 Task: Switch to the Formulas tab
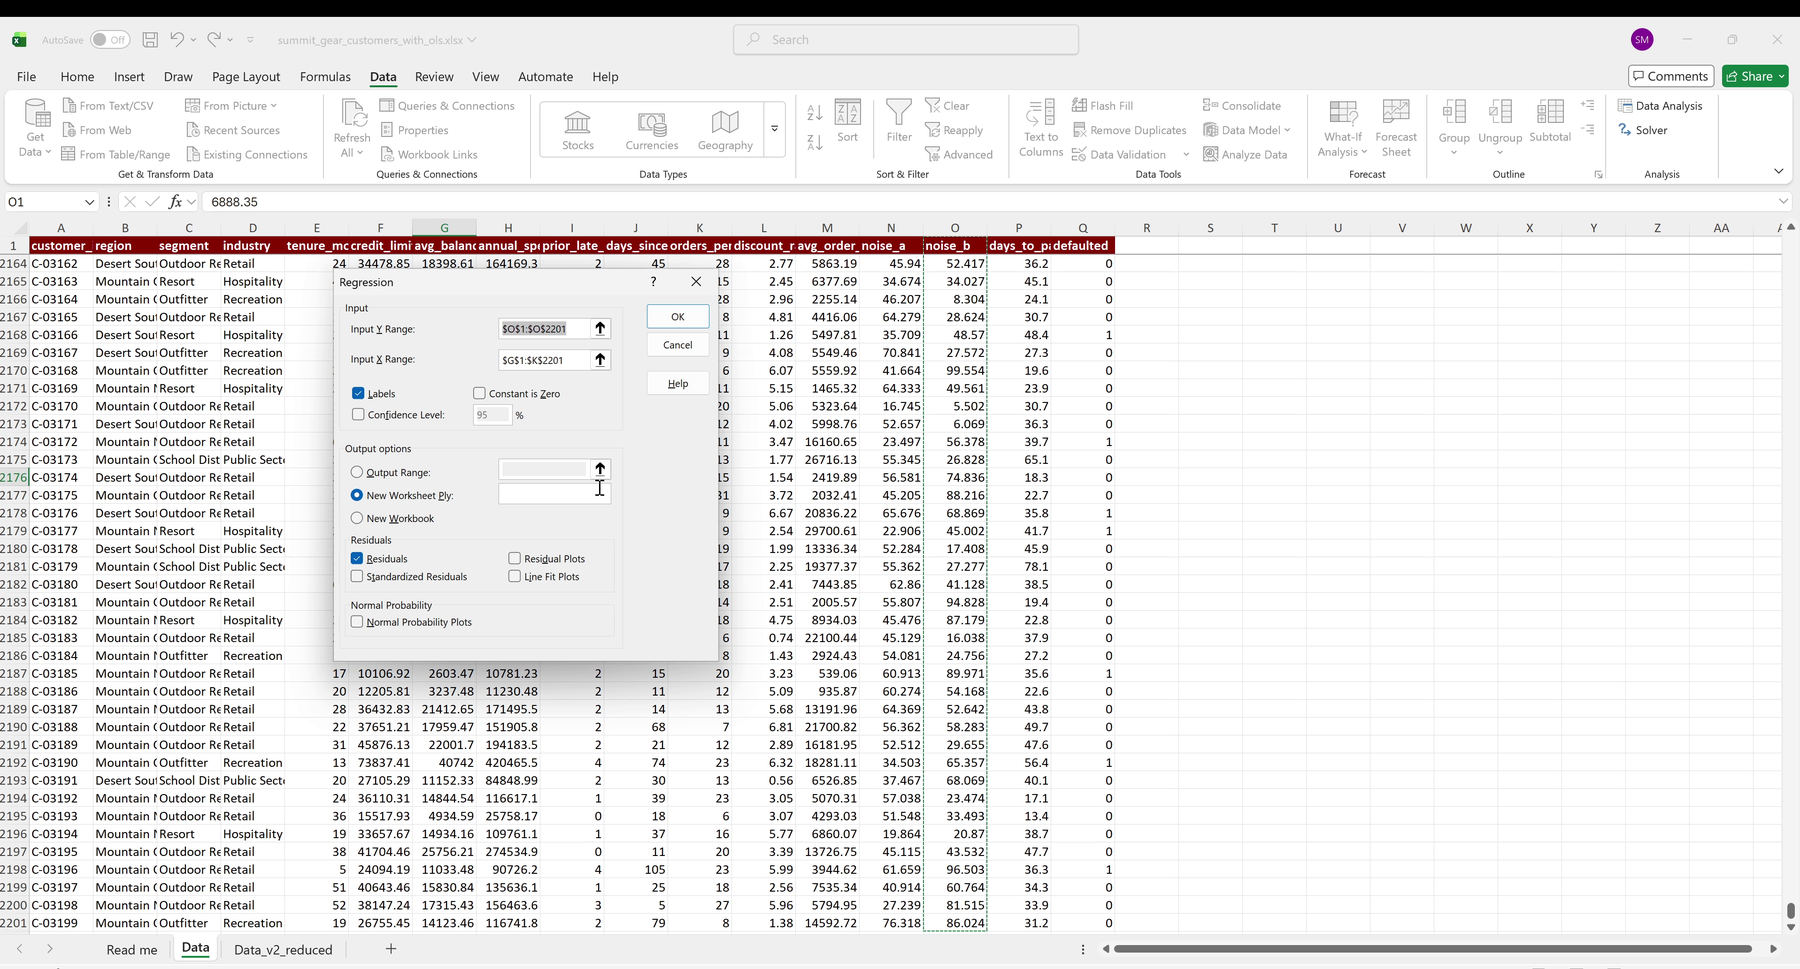325,76
